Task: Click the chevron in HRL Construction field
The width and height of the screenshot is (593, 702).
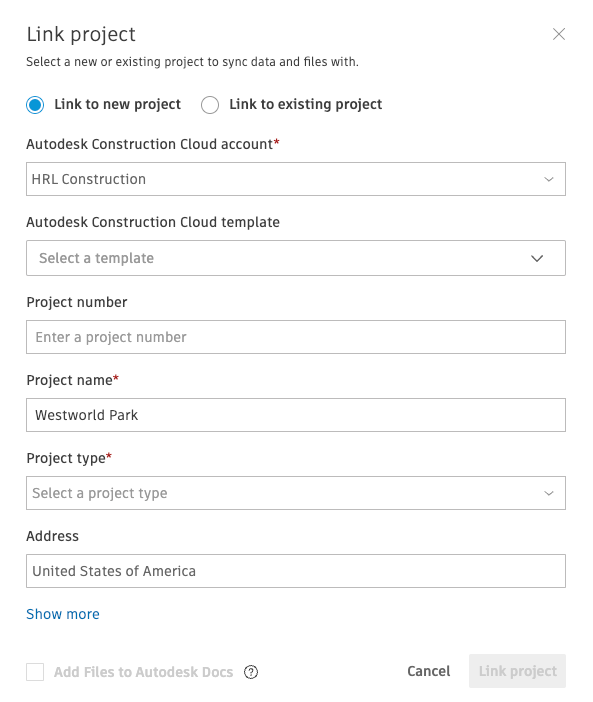Action: click(549, 179)
